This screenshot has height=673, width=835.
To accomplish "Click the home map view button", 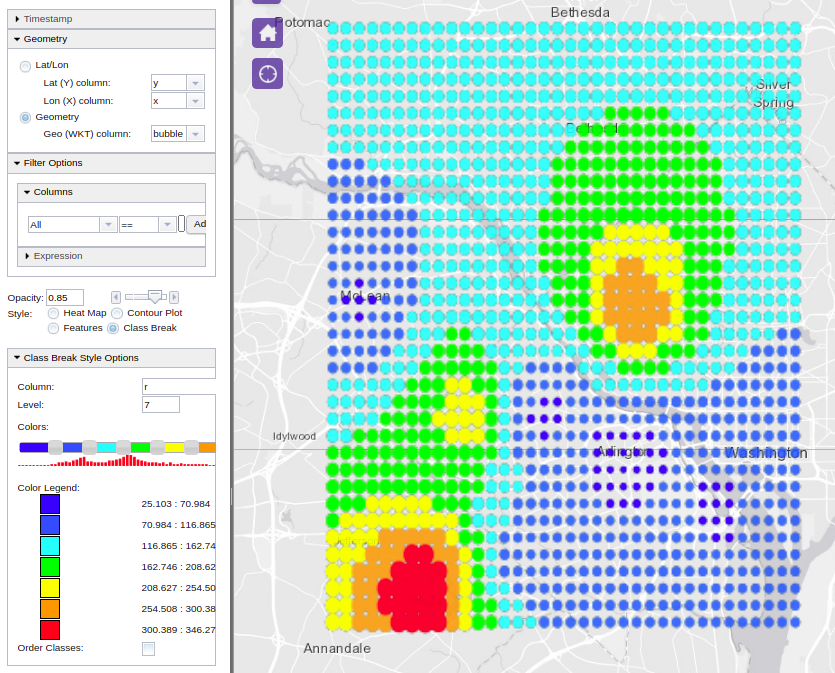I will pyautogui.click(x=267, y=33).
